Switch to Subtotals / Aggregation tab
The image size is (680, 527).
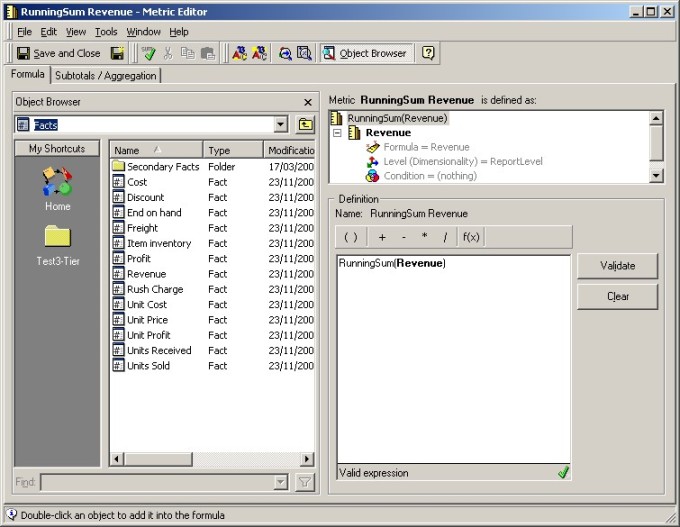coord(105,75)
